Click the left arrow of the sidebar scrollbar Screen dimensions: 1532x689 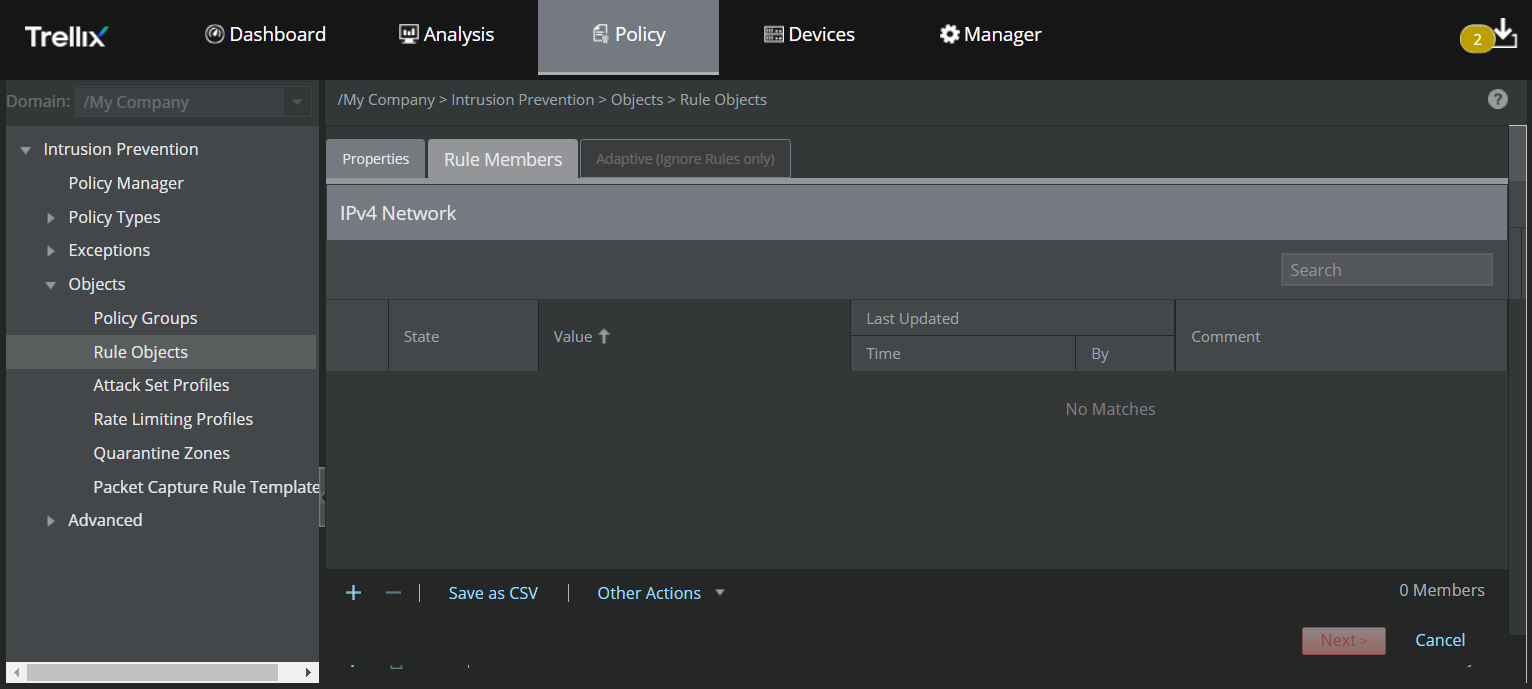click(15, 672)
